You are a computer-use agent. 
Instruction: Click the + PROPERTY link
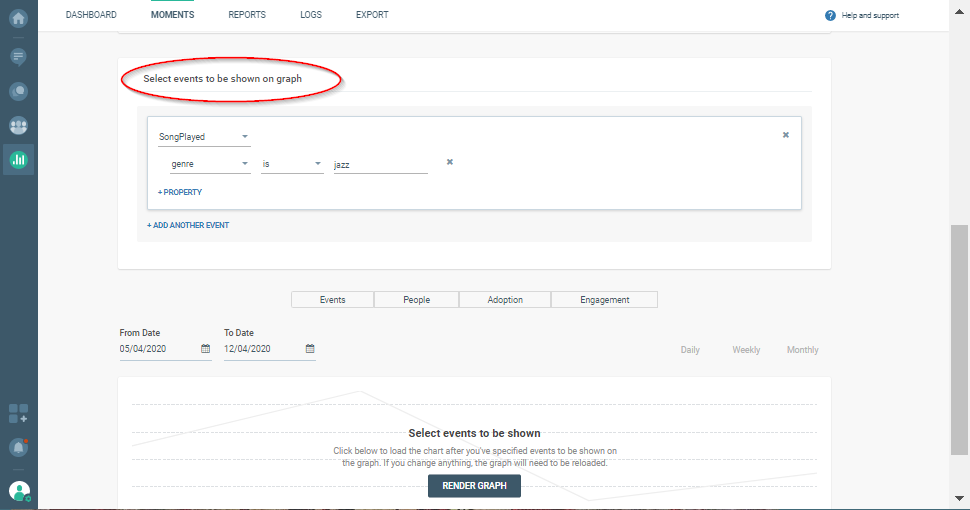click(x=180, y=192)
